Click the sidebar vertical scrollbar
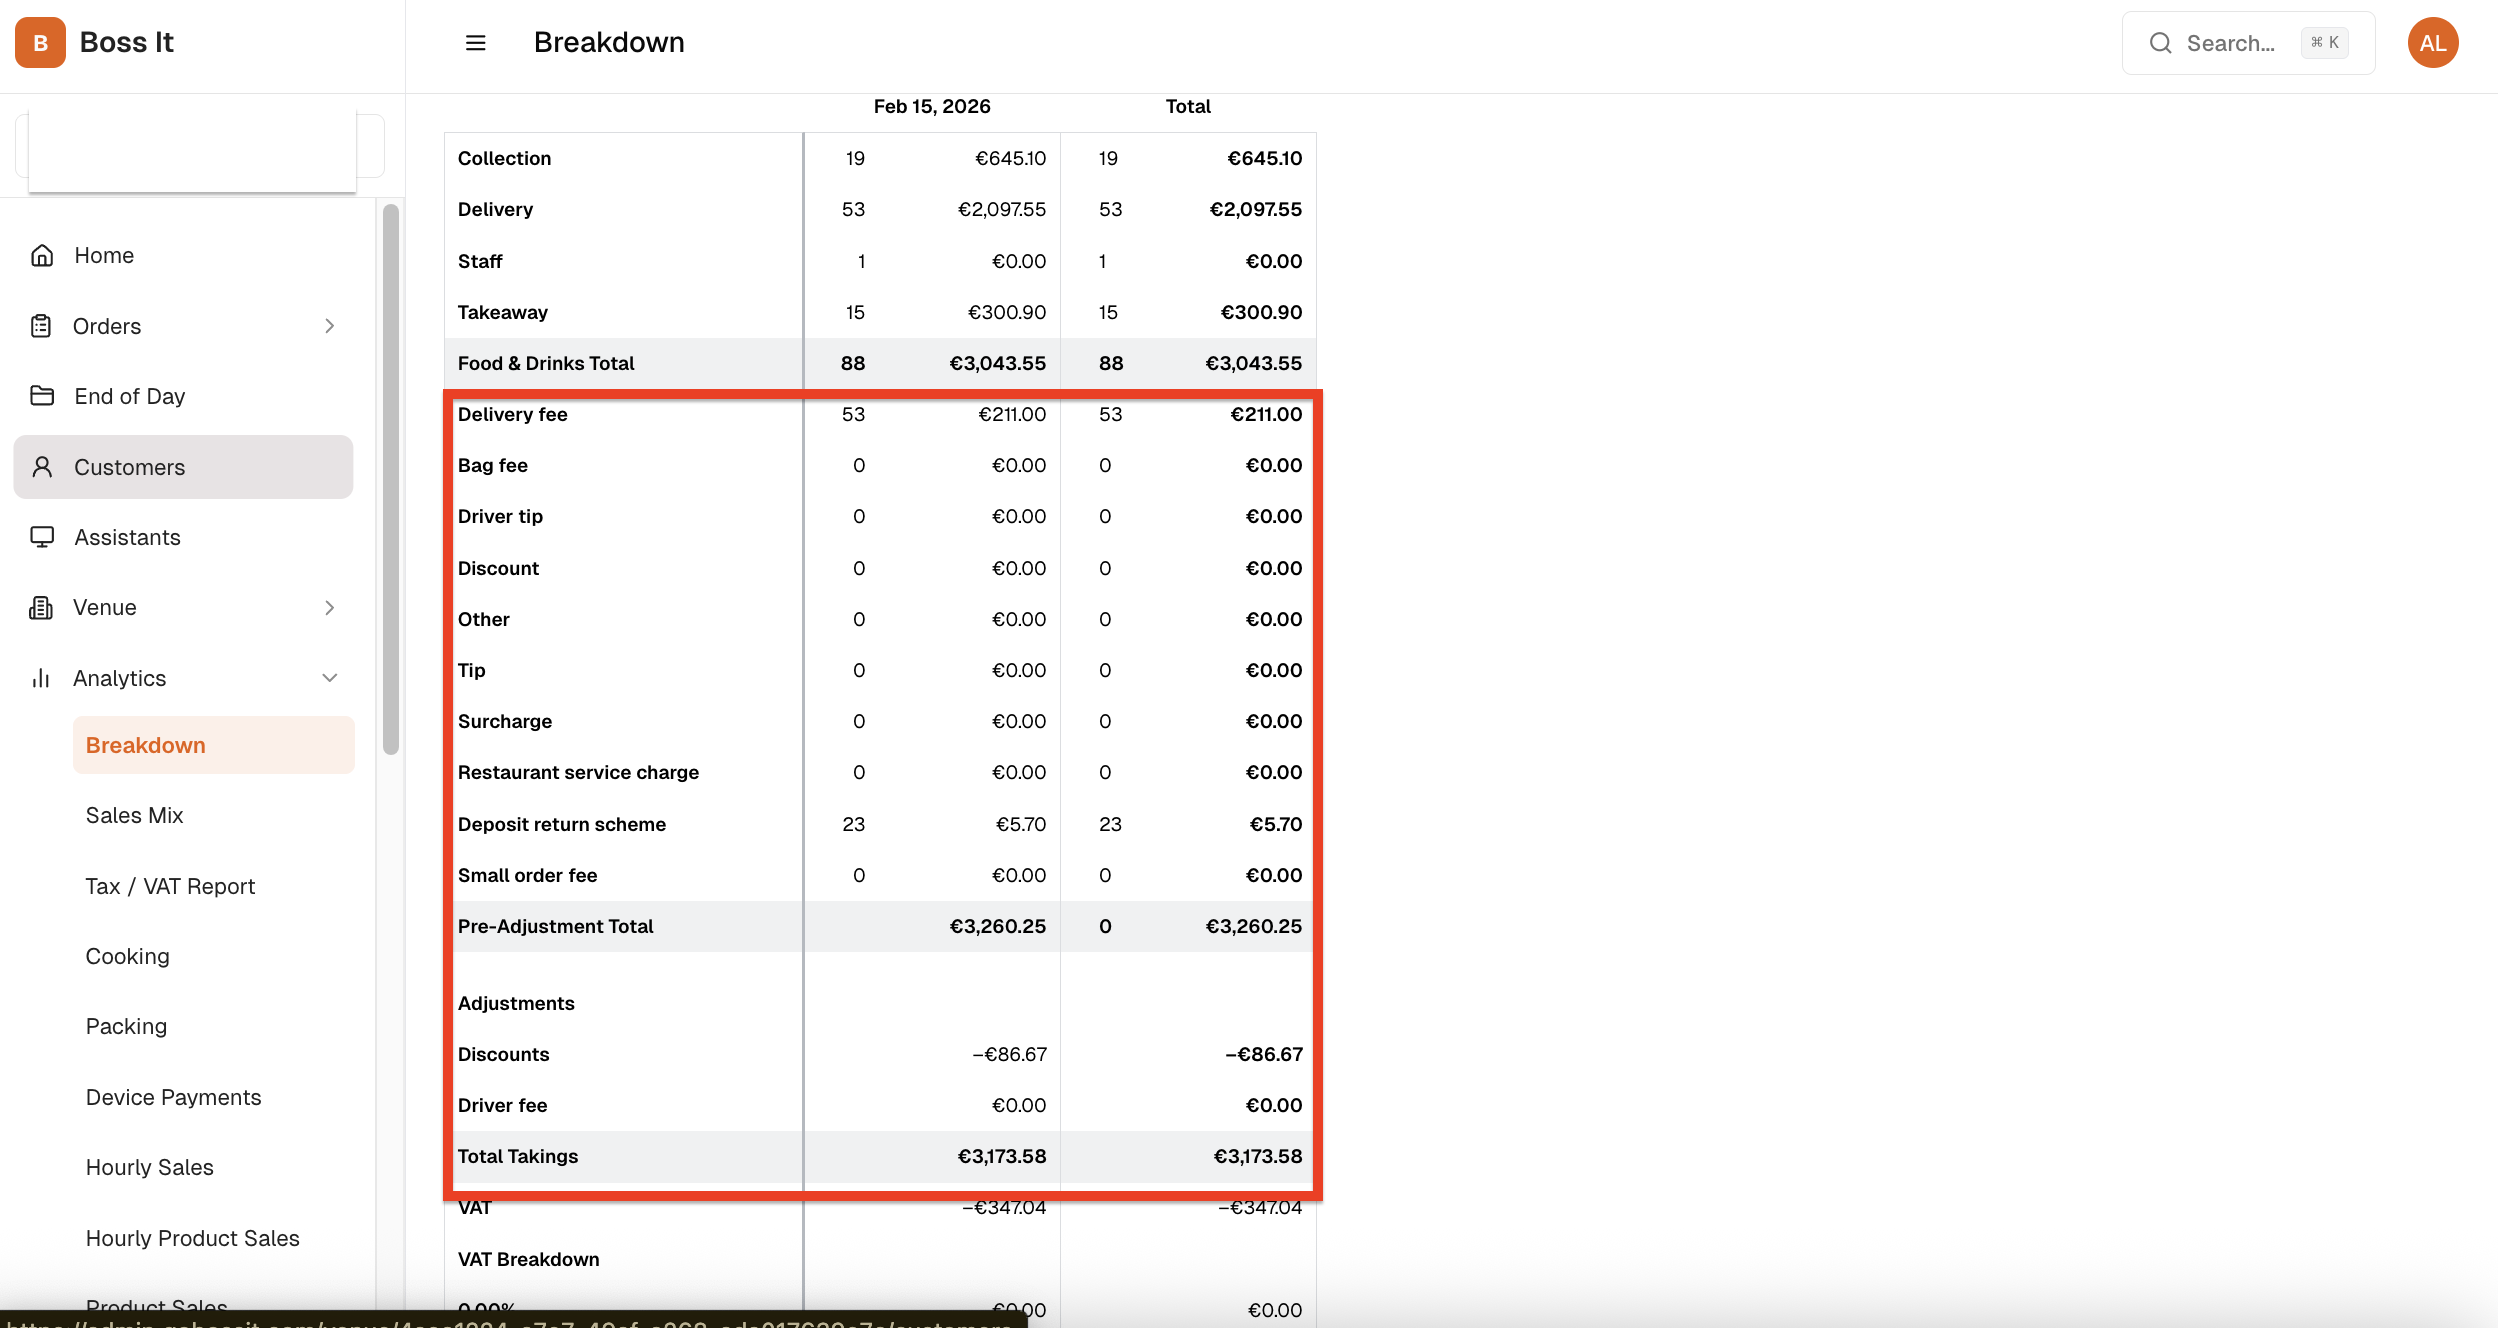This screenshot has height=1328, width=2498. point(391,480)
